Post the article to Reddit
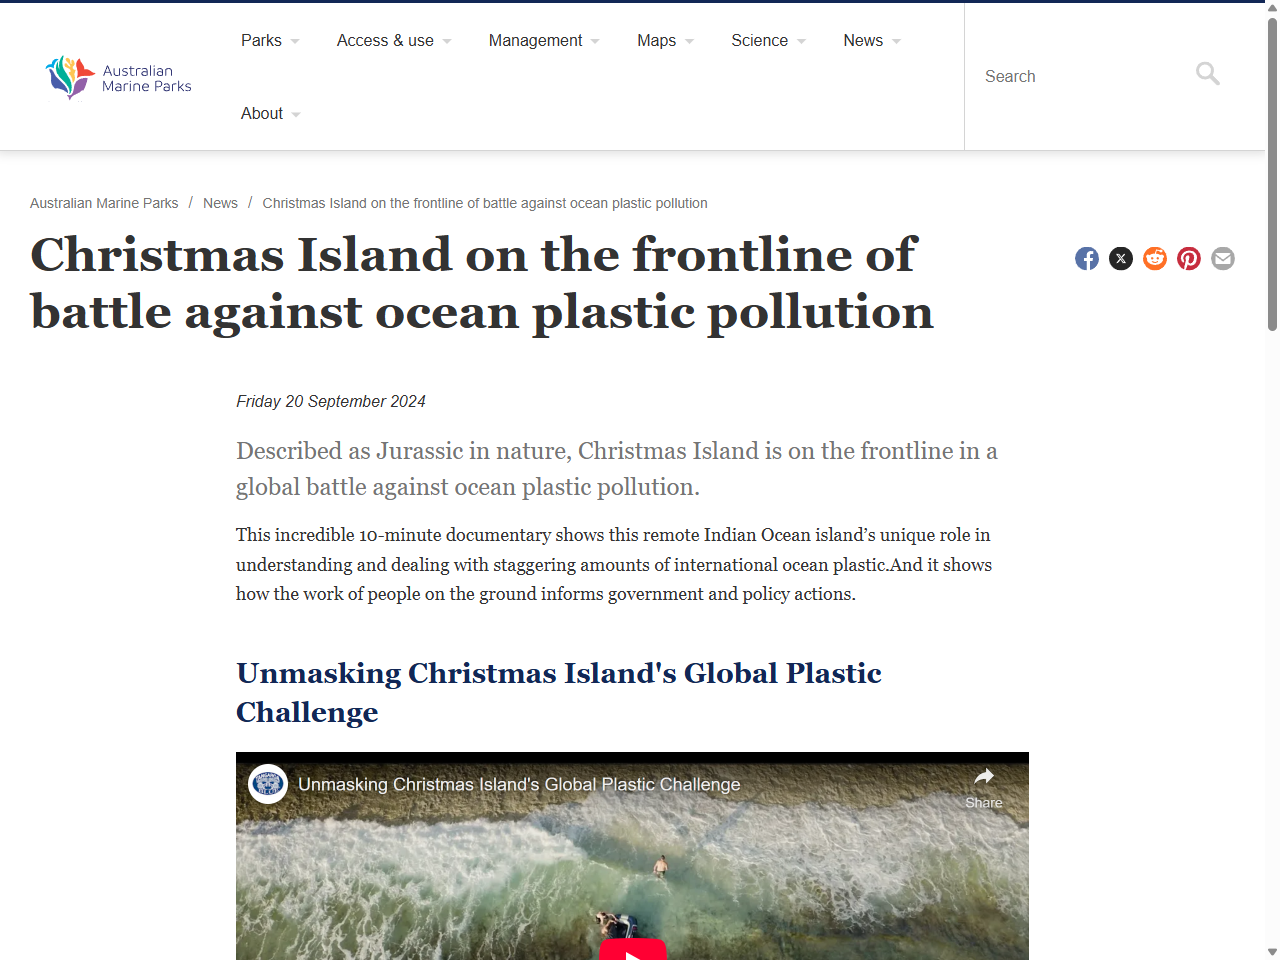This screenshot has height=960, width=1280. (x=1155, y=258)
